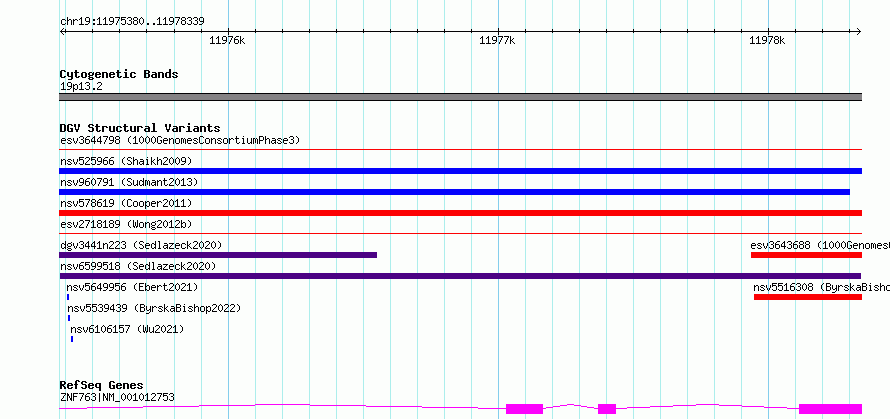This screenshot has height=419, width=890.
Task: Click the RefSeq Genes track heading
Action: [x=101, y=386]
